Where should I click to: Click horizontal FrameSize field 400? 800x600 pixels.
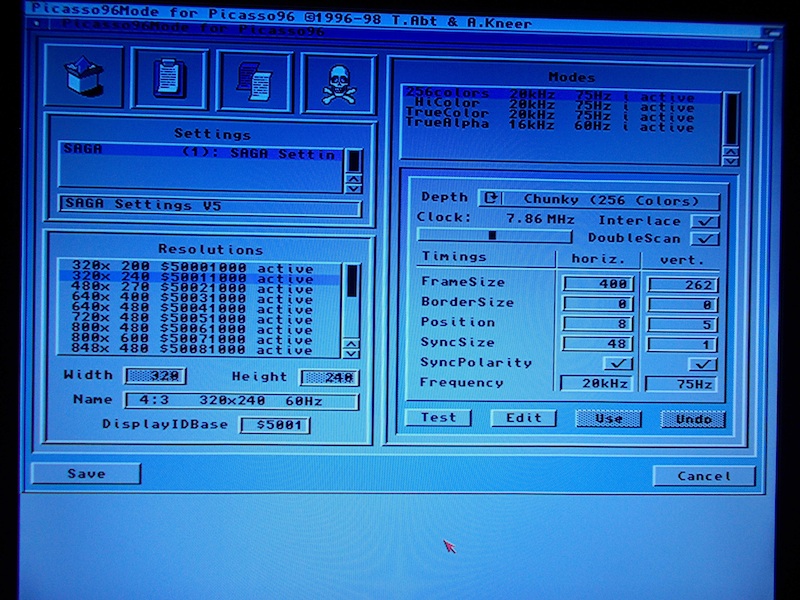tap(598, 283)
